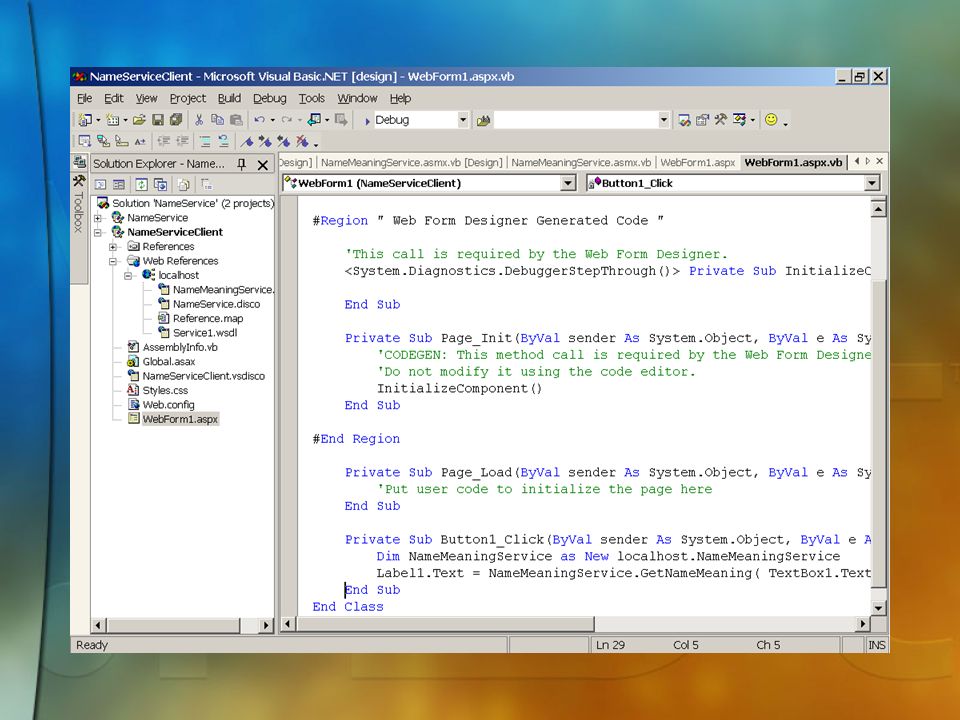Open the auto-hidden Toolbox side tab
960x720 pixels.
[79, 206]
